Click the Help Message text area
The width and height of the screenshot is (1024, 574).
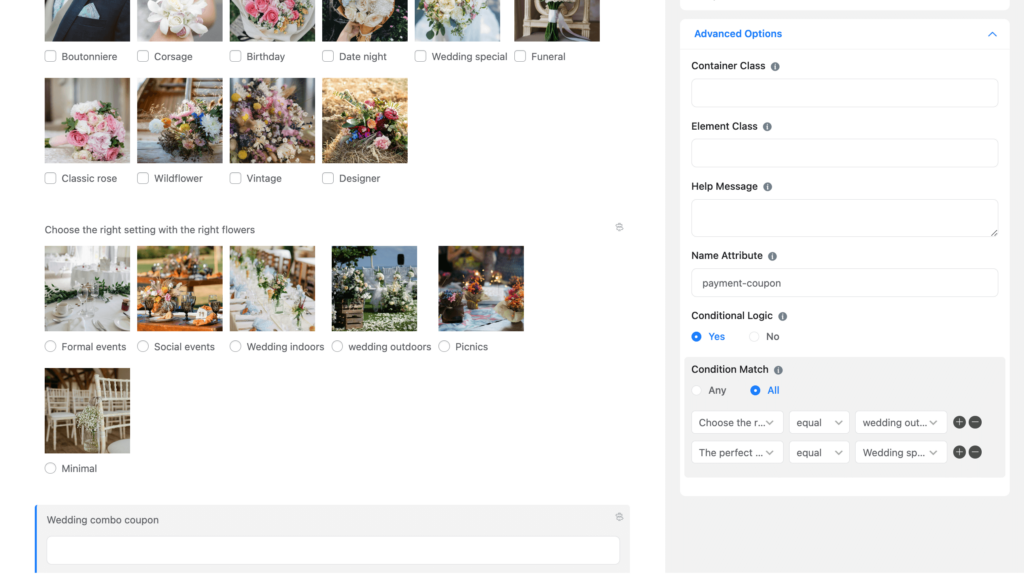tap(844, 218)
